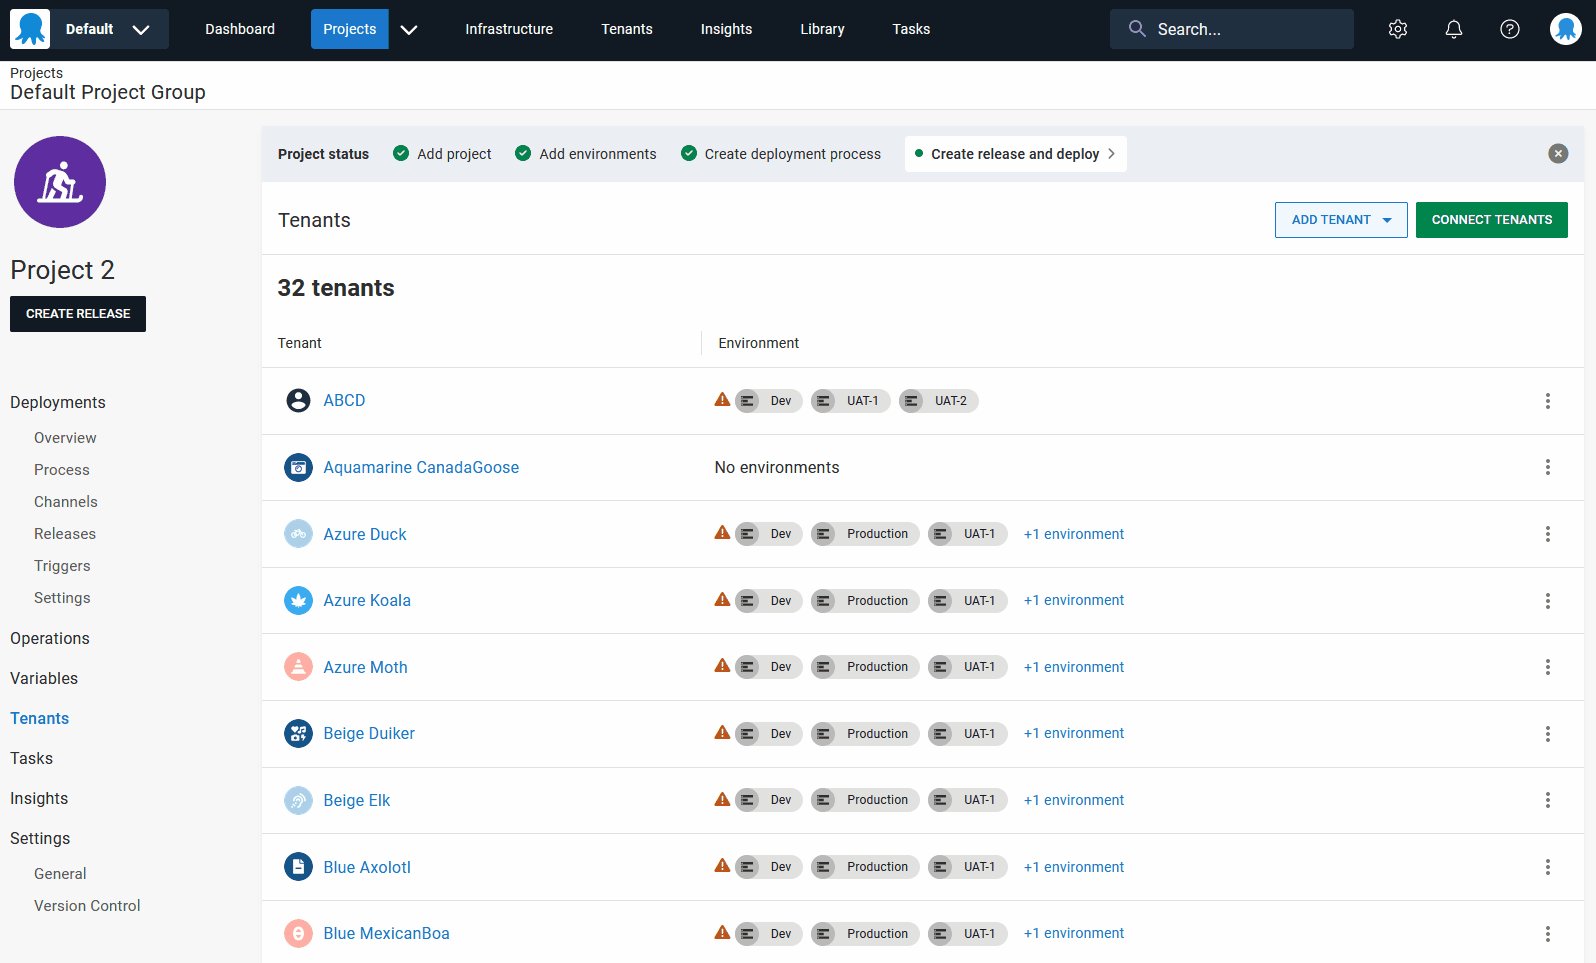Click the Blue MexicanBoa tenant icon
The image size is (1596, 963).
(x=298, y=933)
